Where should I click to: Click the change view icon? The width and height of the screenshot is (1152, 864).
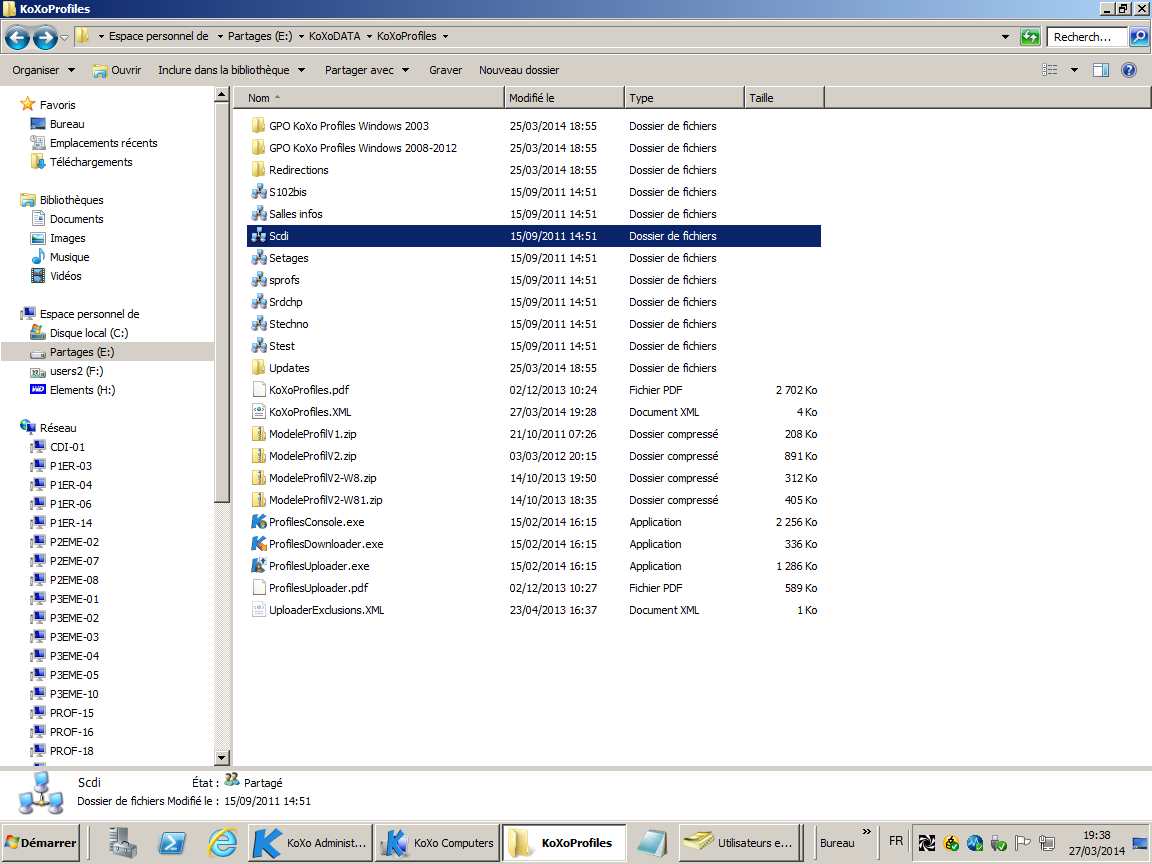click(1050, 70)
